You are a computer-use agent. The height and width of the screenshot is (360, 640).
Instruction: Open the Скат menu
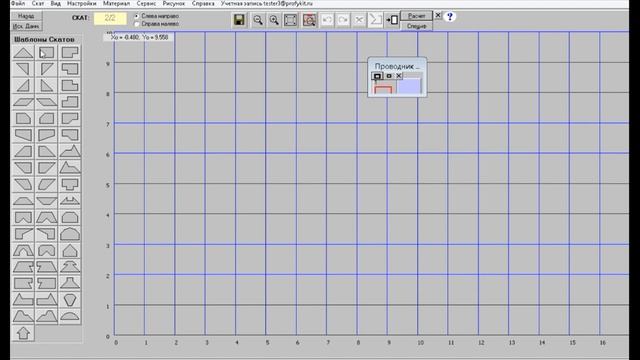click(38, 3)
